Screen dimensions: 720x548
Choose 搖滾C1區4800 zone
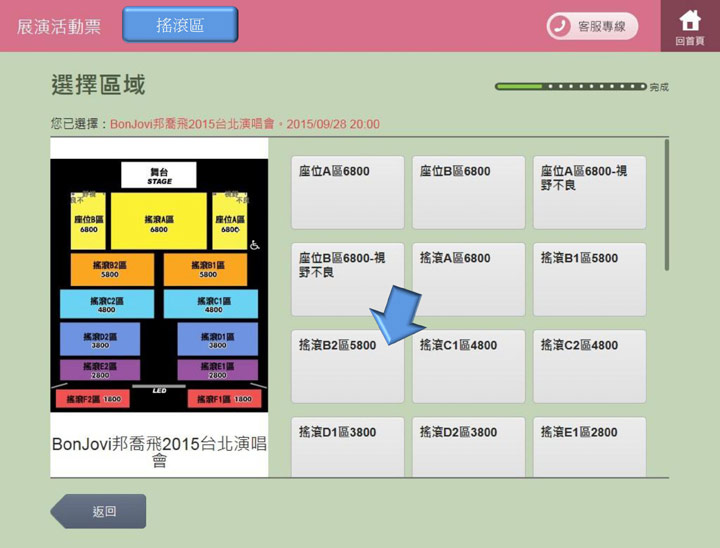tap(468, 366)
